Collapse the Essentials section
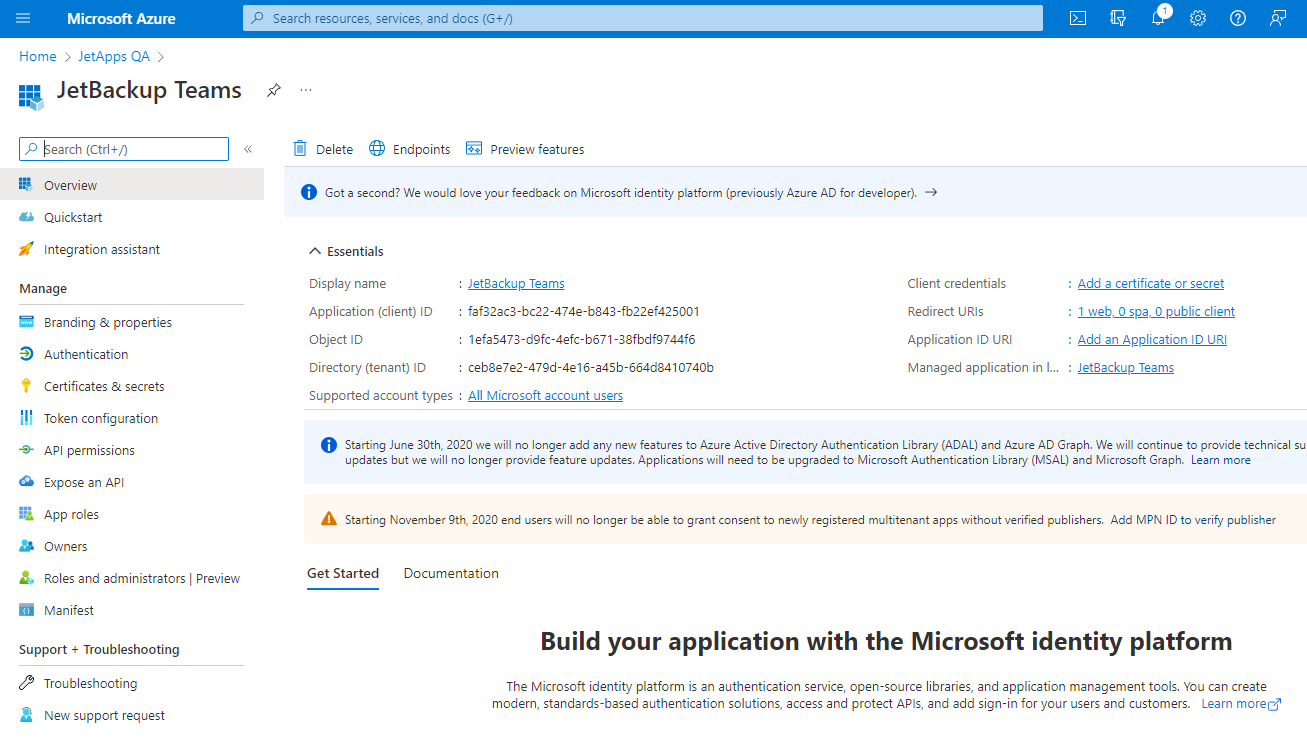The height and width of the screenshot is (746, 1307). [316, 251]
